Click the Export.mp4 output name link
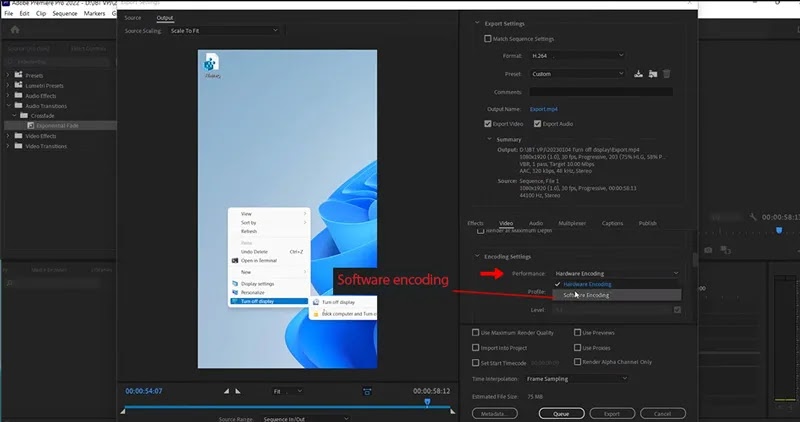Viewport: 800px width, 422px height. pyautogui.click(x=543, y=109)
